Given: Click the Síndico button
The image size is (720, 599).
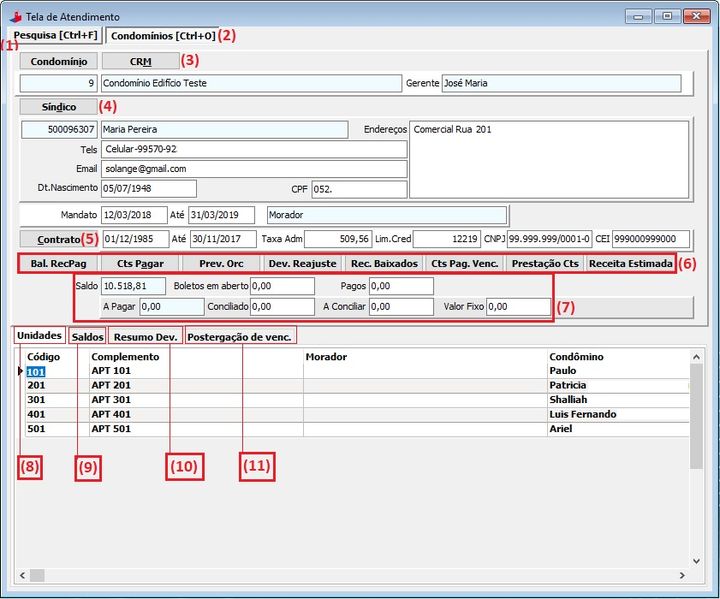Looking at the screenshot, I should [59, 106].
